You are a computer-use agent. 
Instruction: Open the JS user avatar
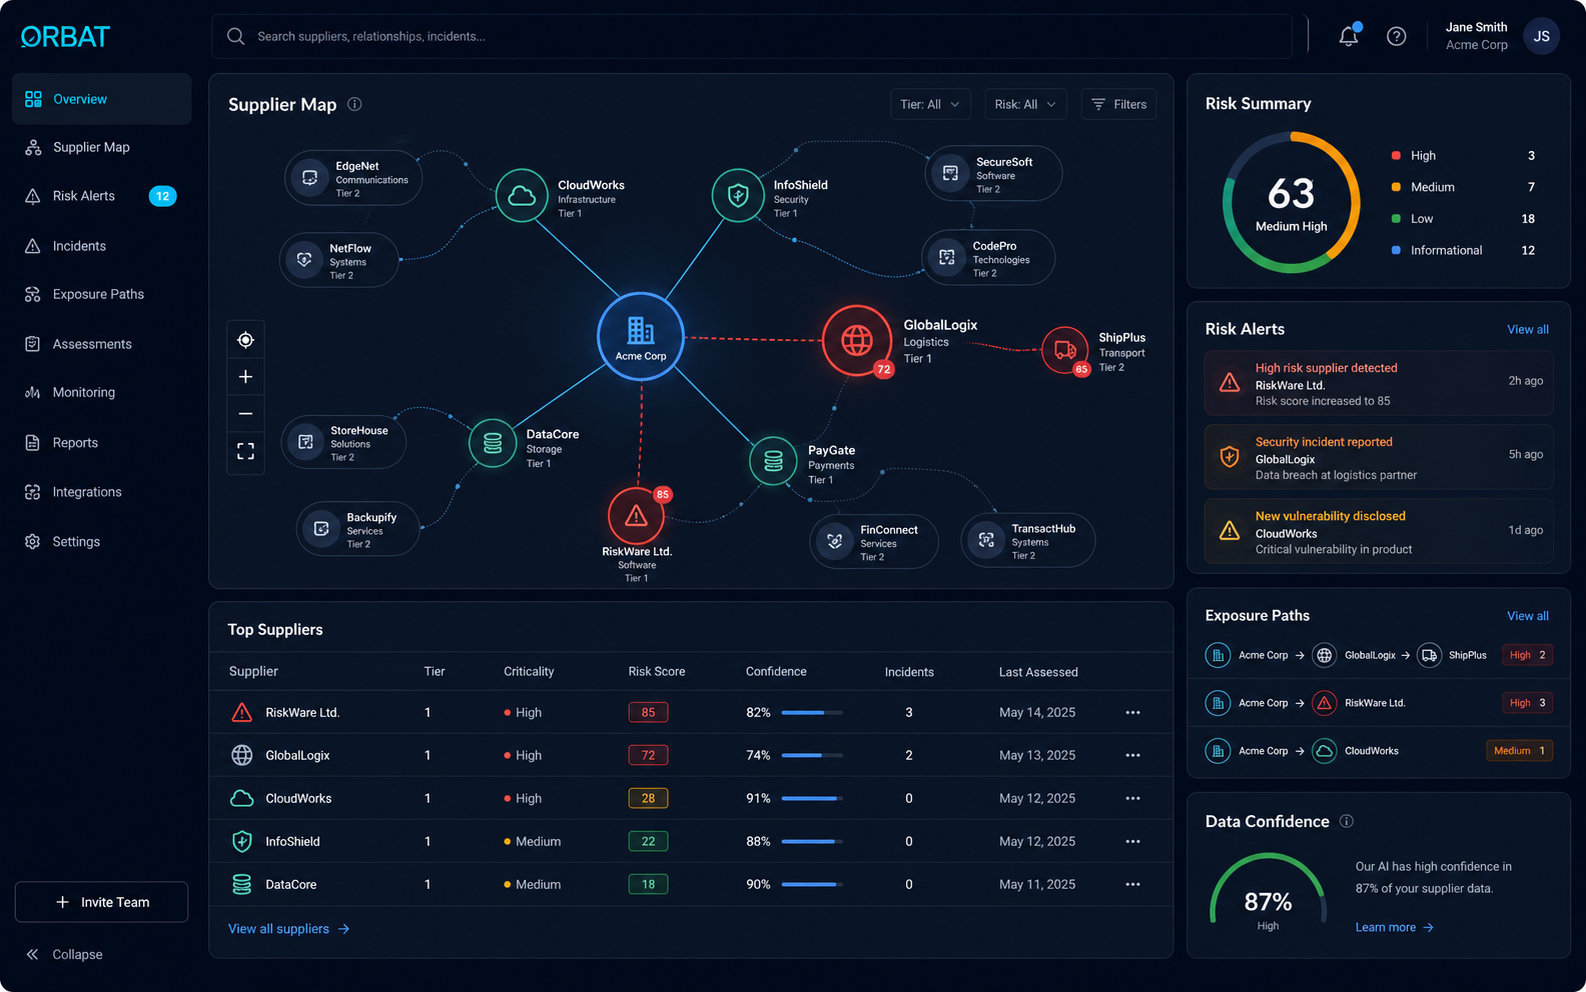1541,36
